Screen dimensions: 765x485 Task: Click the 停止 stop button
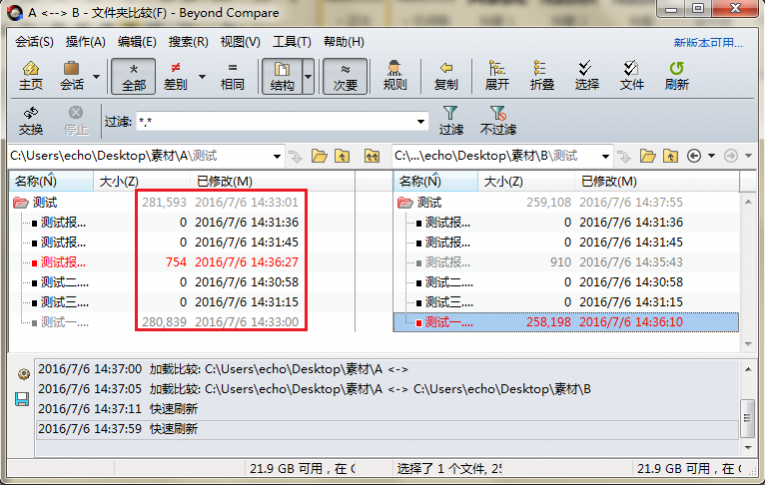click(x=76, y=121)
